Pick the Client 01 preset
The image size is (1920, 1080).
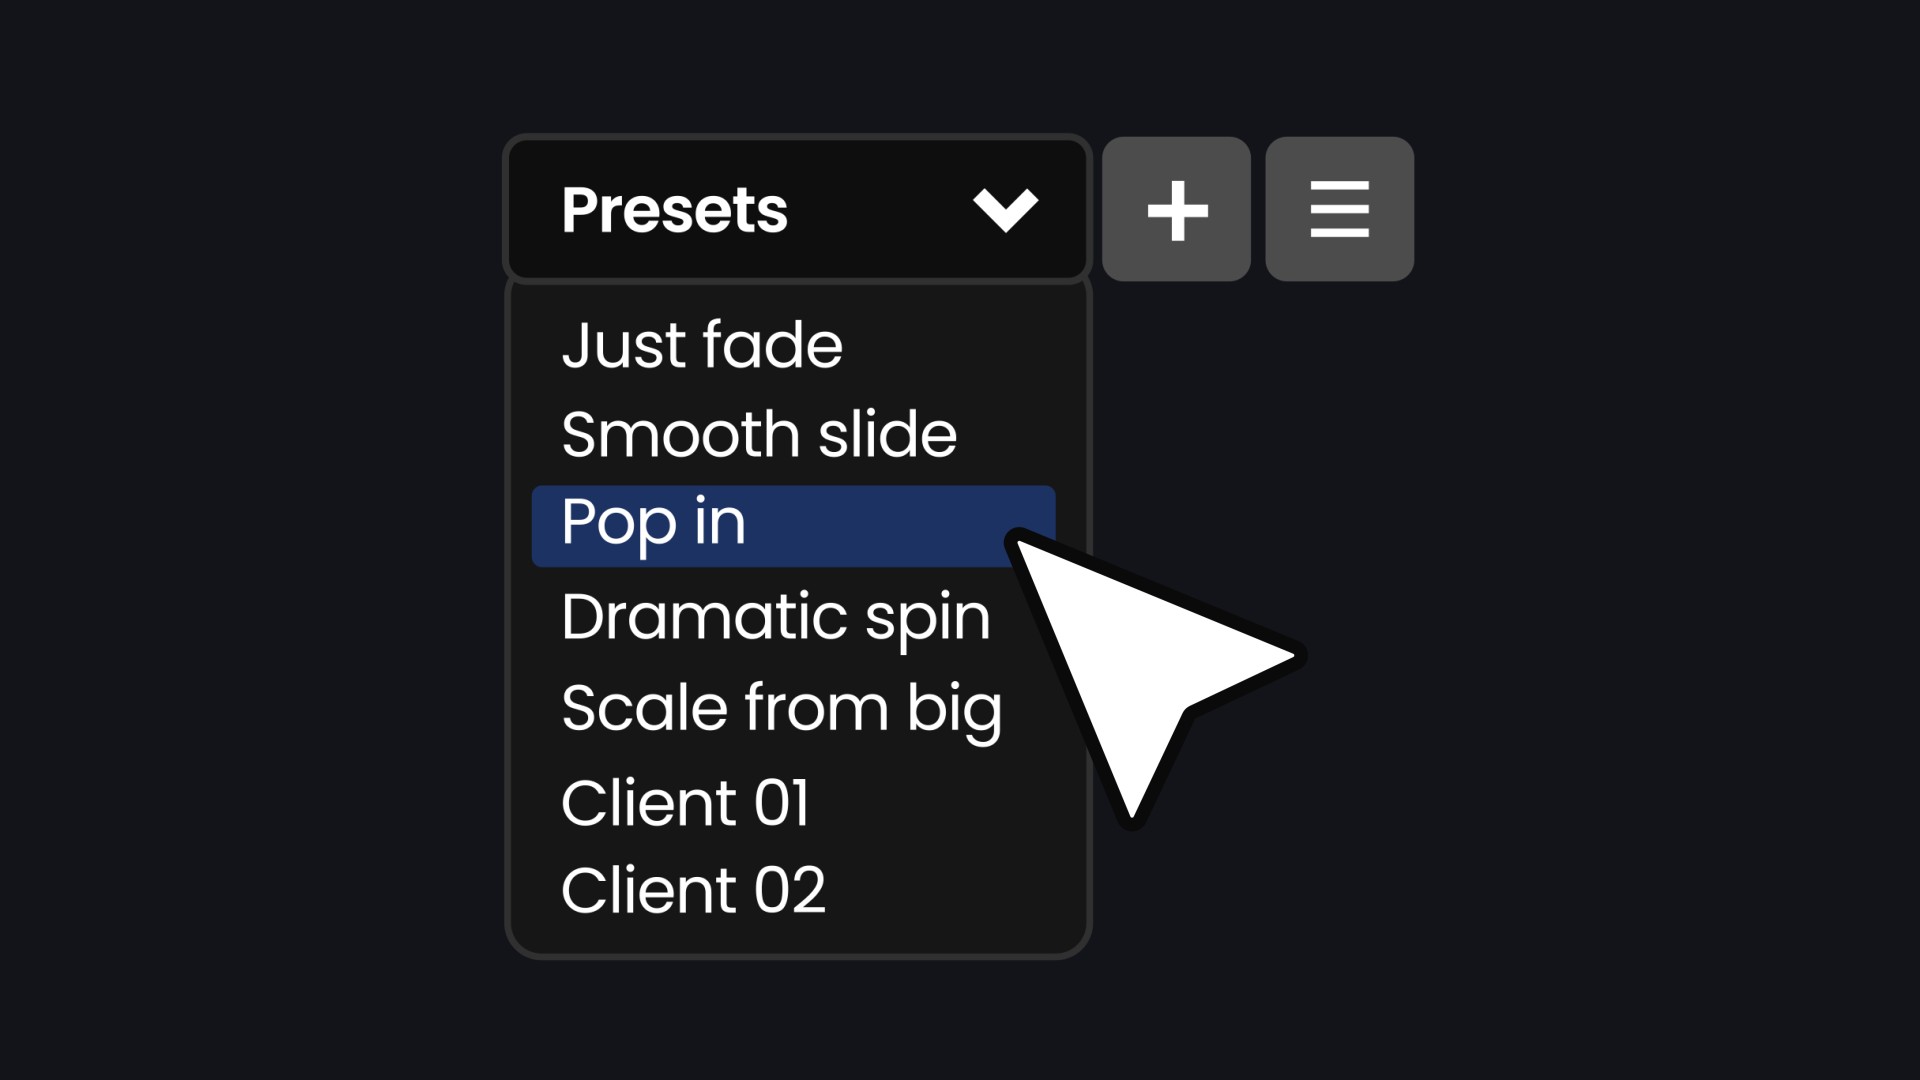tap(685, 799)
